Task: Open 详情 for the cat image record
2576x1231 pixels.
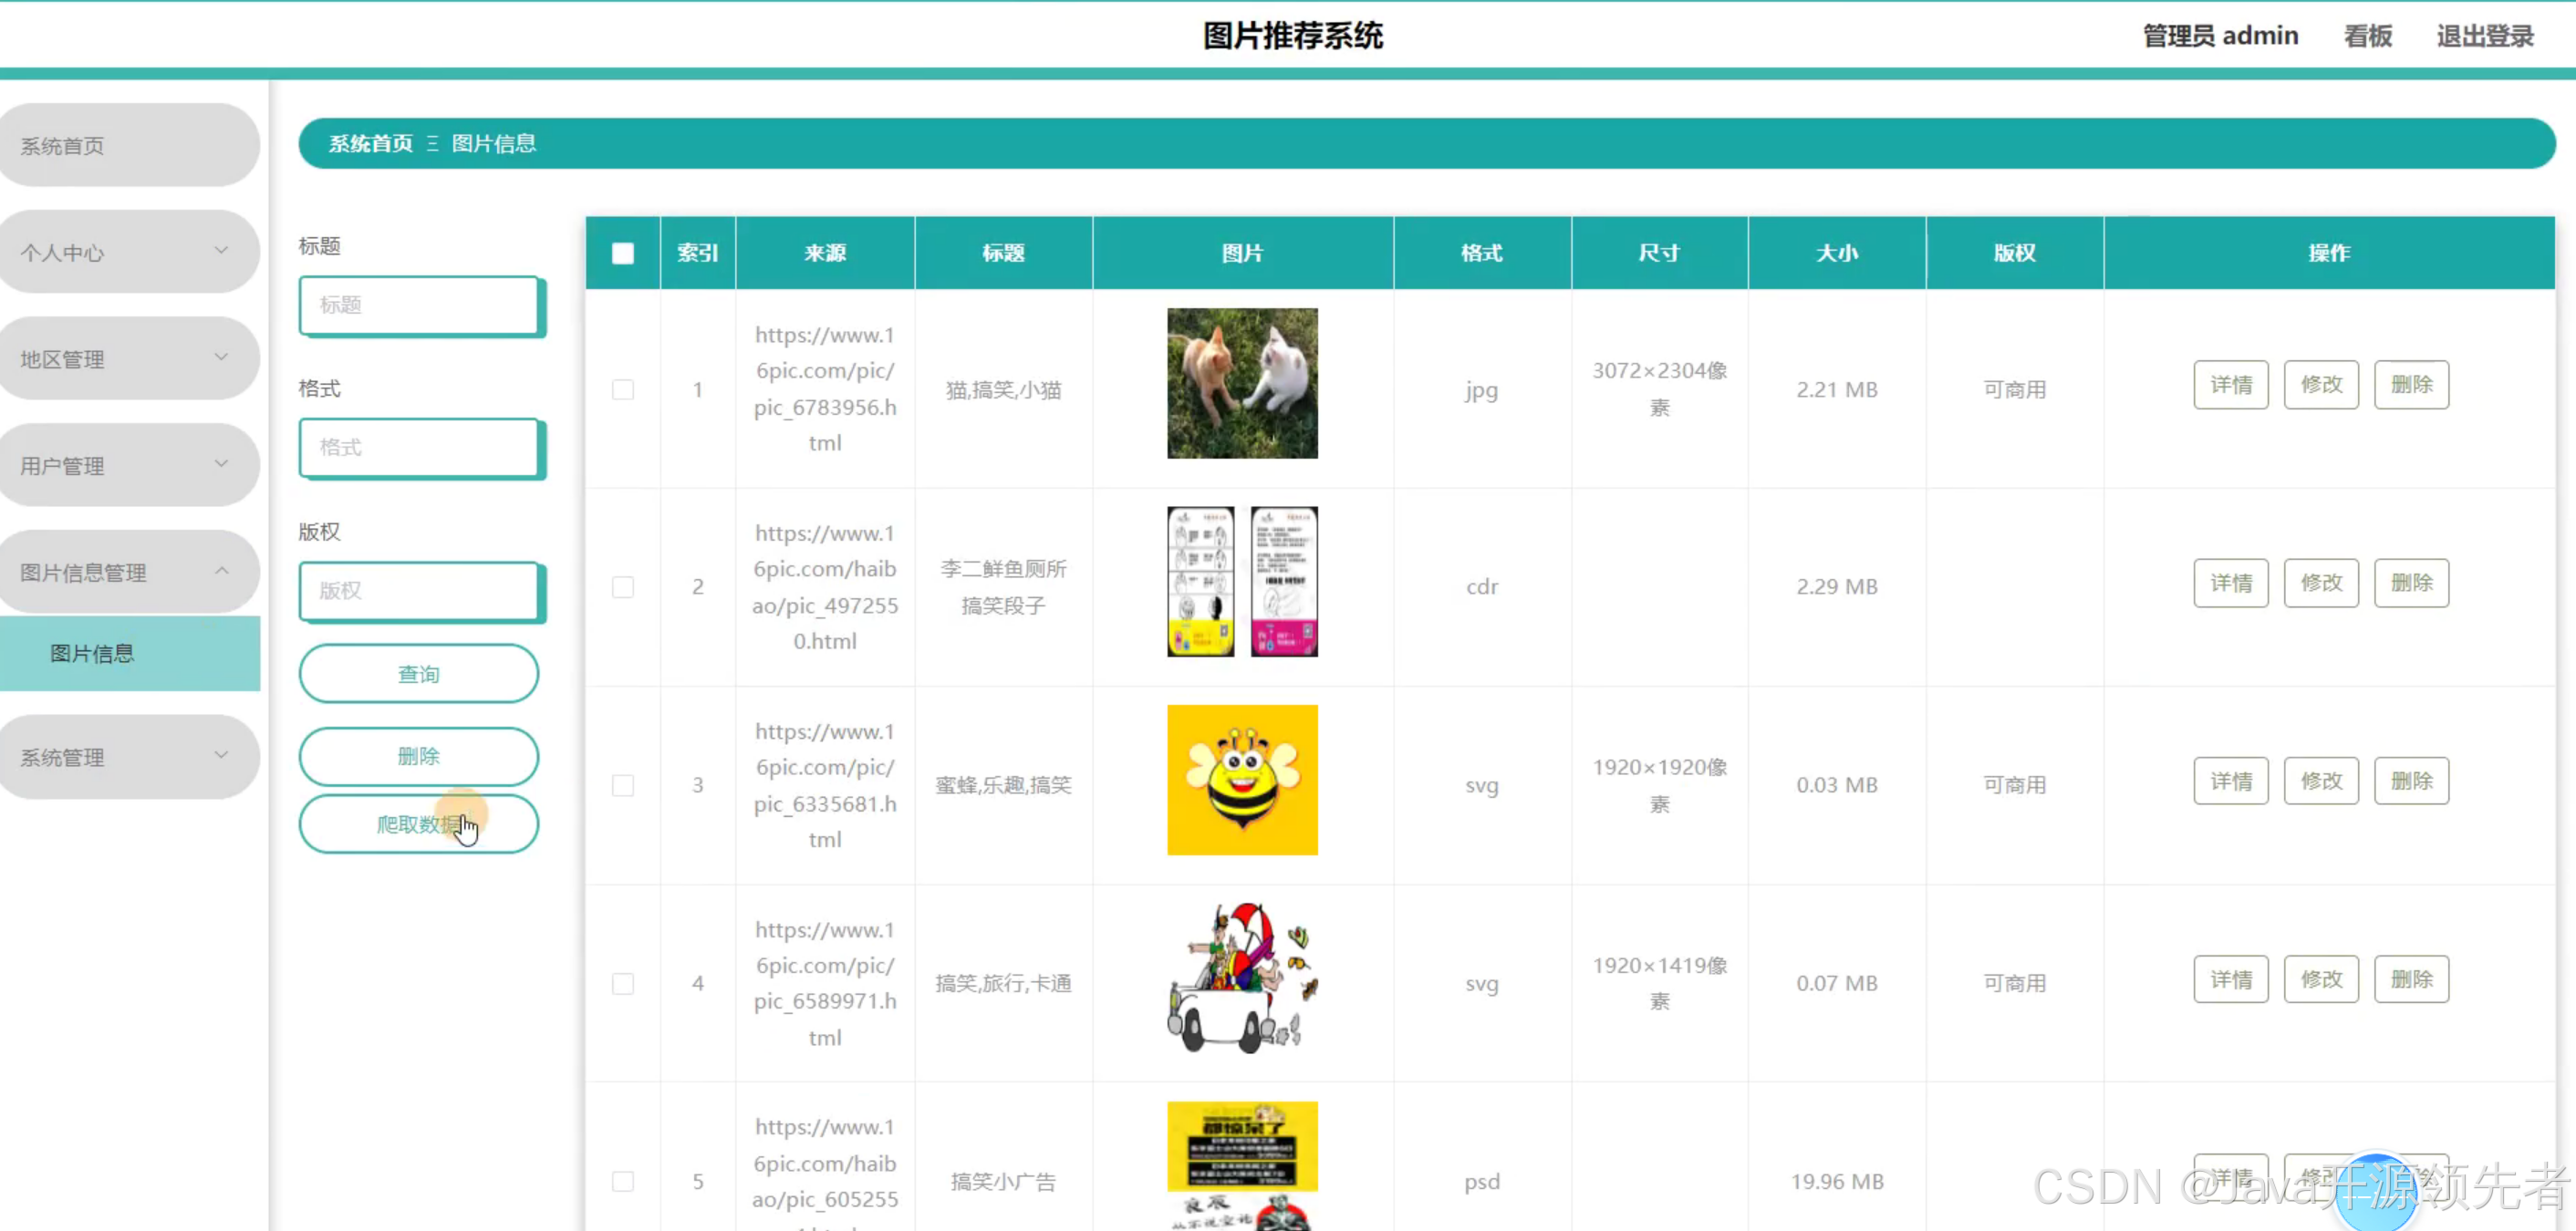Action: 2231,384
